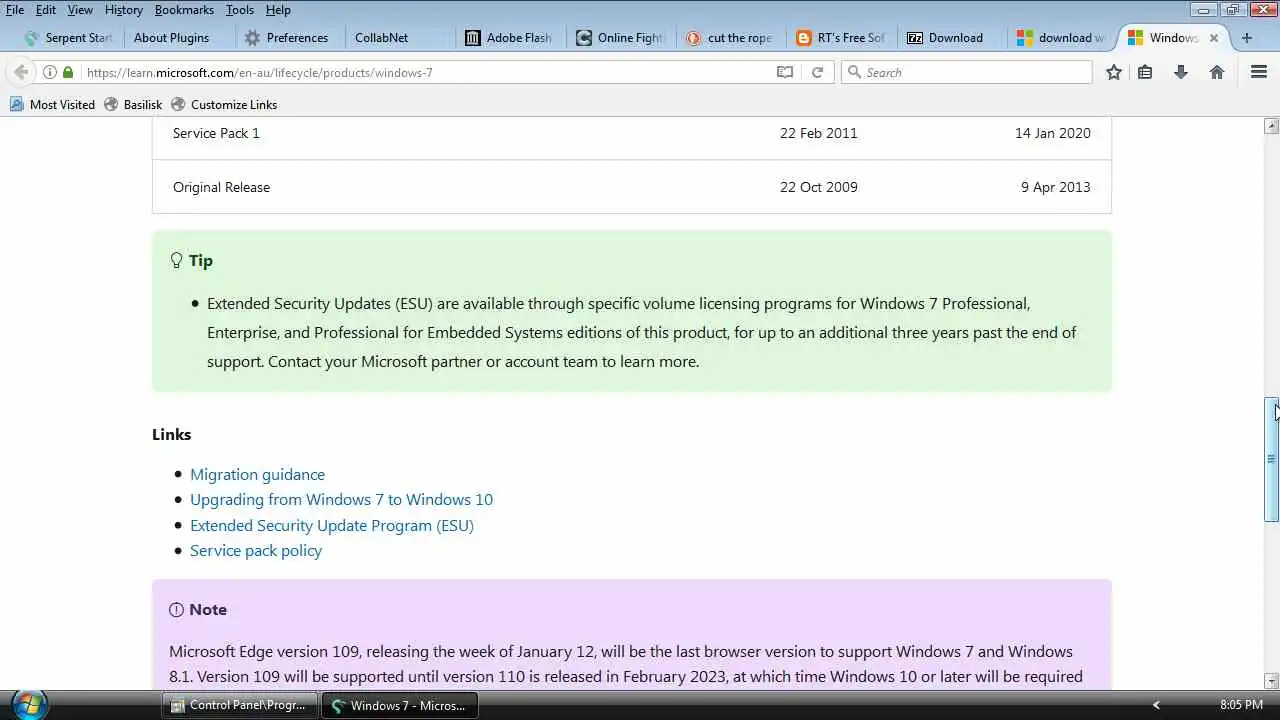1280x720 pixels.
Task: Open the Windows Start orb
Action: pyautogui.click(x=27, y=704)
